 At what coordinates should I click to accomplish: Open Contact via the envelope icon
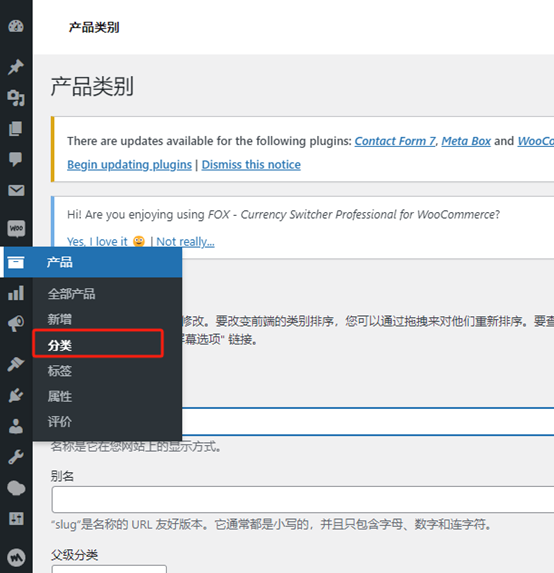16,190
